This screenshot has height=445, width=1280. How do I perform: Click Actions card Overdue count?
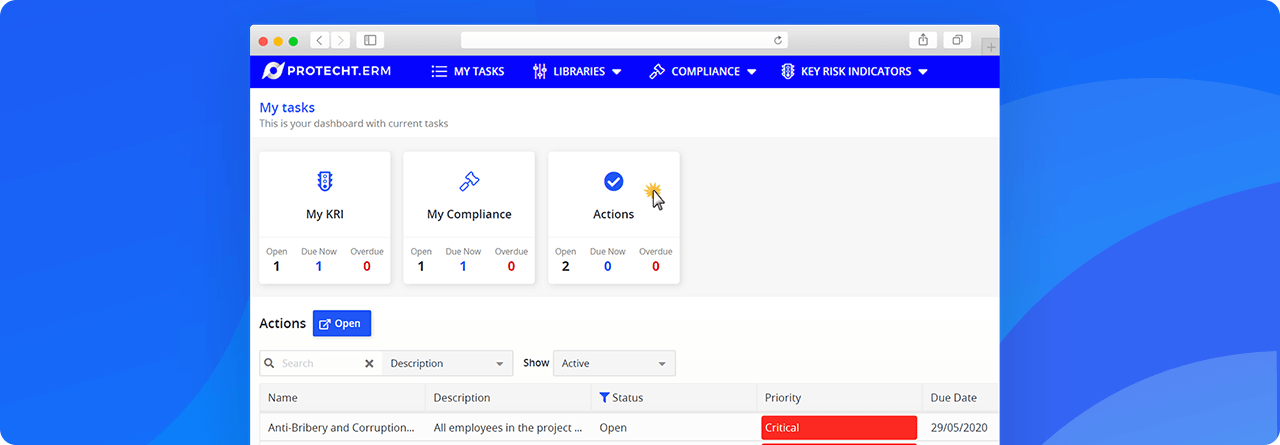coord(656,266)
